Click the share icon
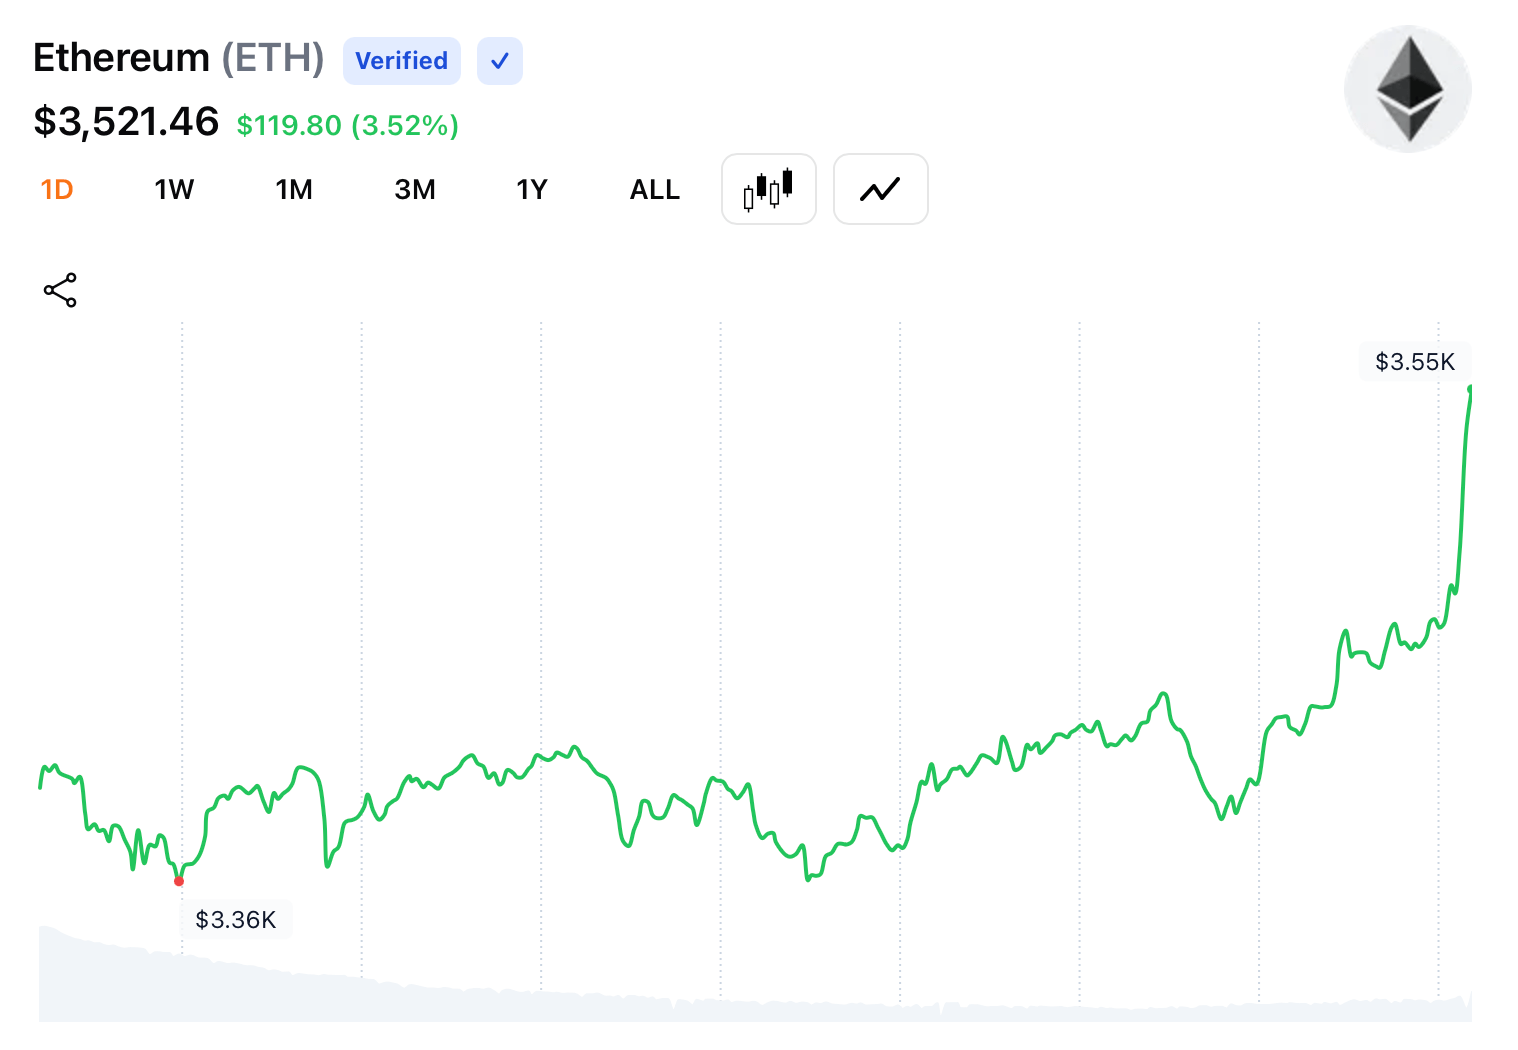The image size is (1518, 1050). click(59, 290)
